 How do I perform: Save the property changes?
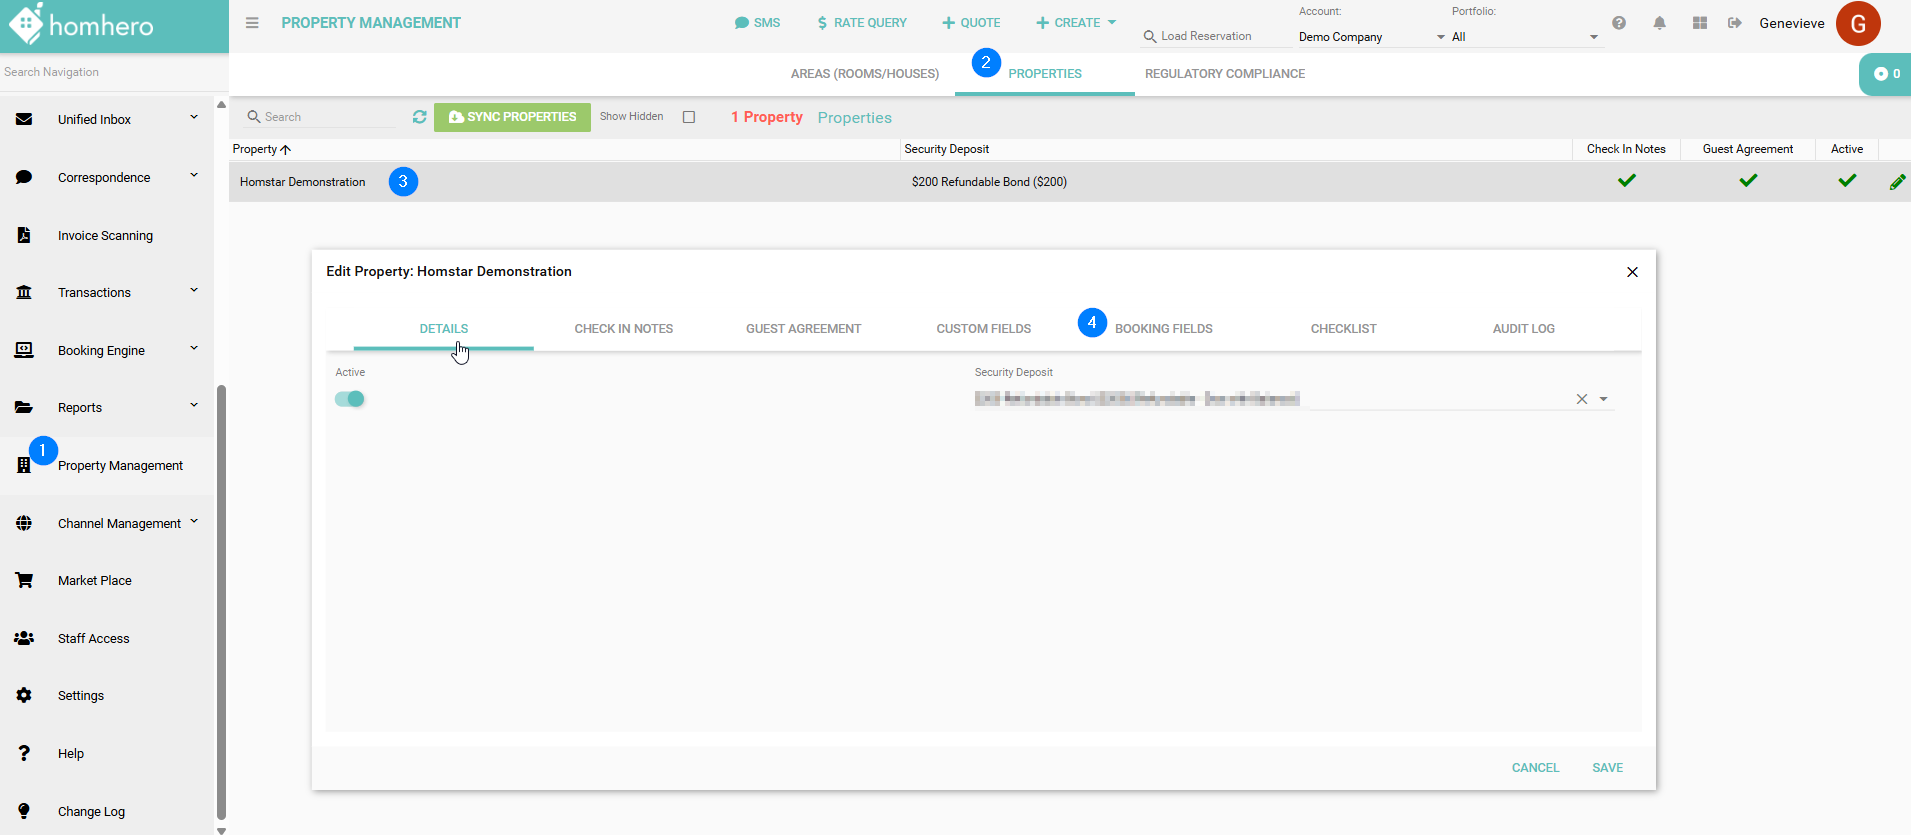[1607, 768]
